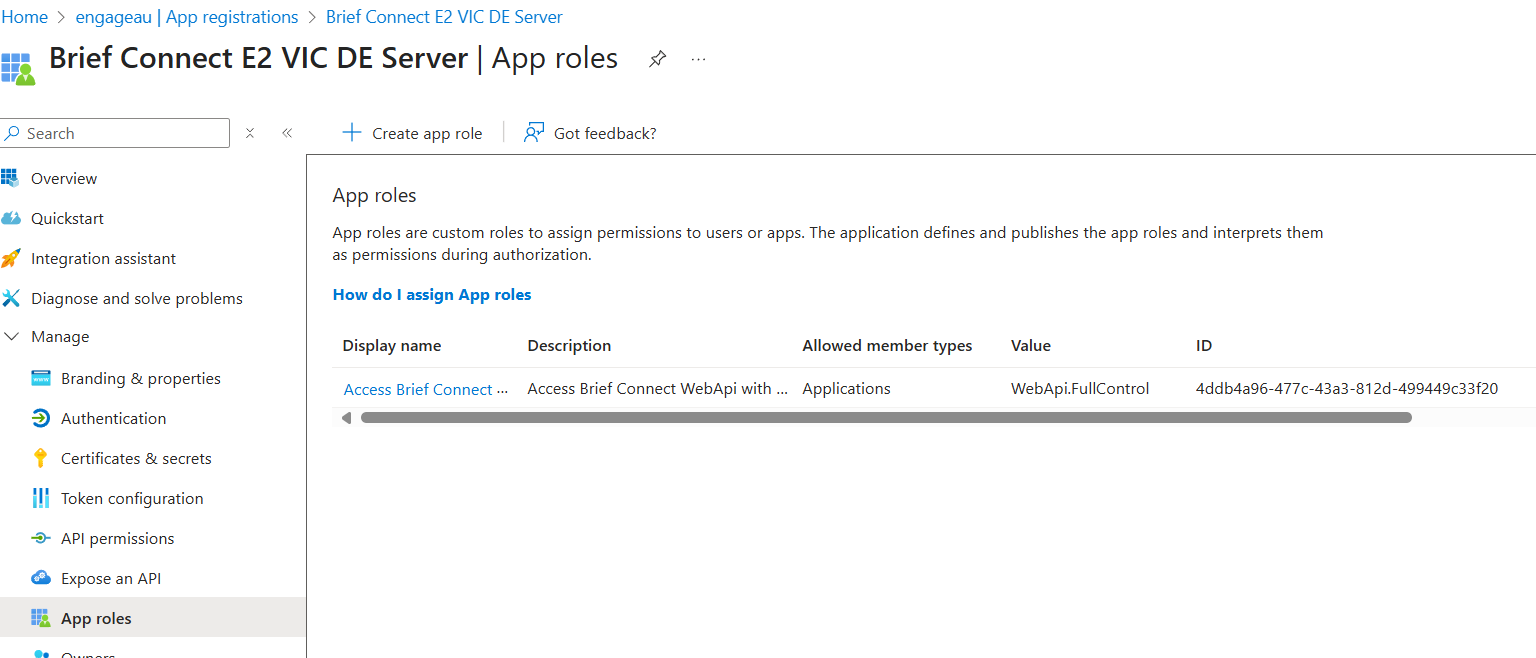Sort by the Display name column header

pyautogui.click(x=392, y=346)
